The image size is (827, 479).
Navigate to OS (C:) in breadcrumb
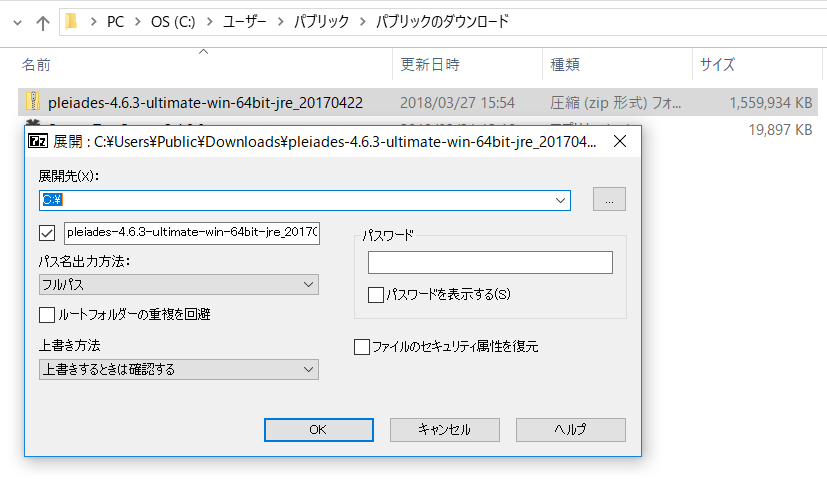coord(173,22)
